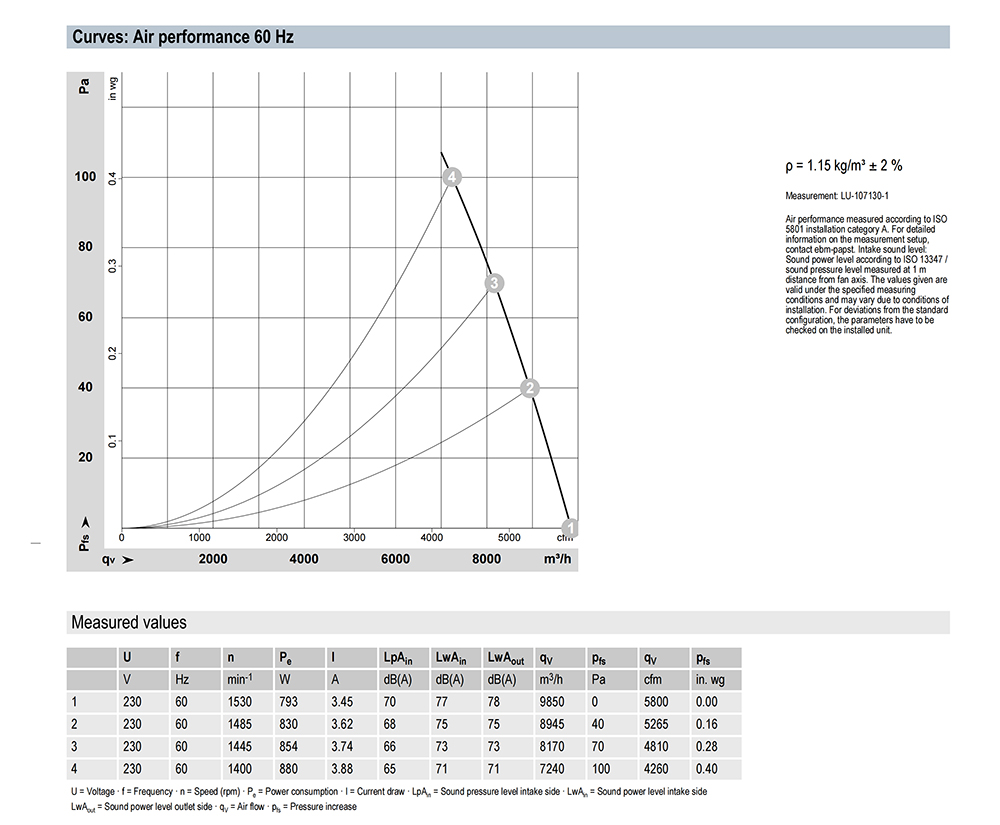Click operating point marker 4 on the curve

[453, 177]
